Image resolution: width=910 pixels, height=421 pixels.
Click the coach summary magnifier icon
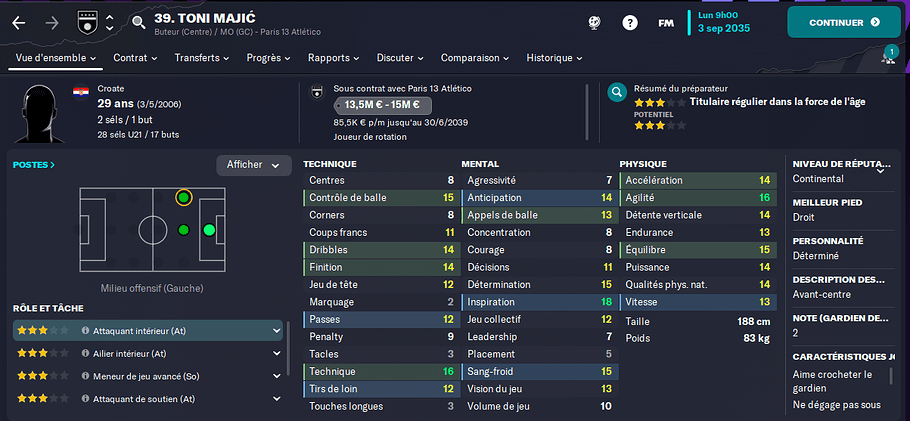(617, 92)
